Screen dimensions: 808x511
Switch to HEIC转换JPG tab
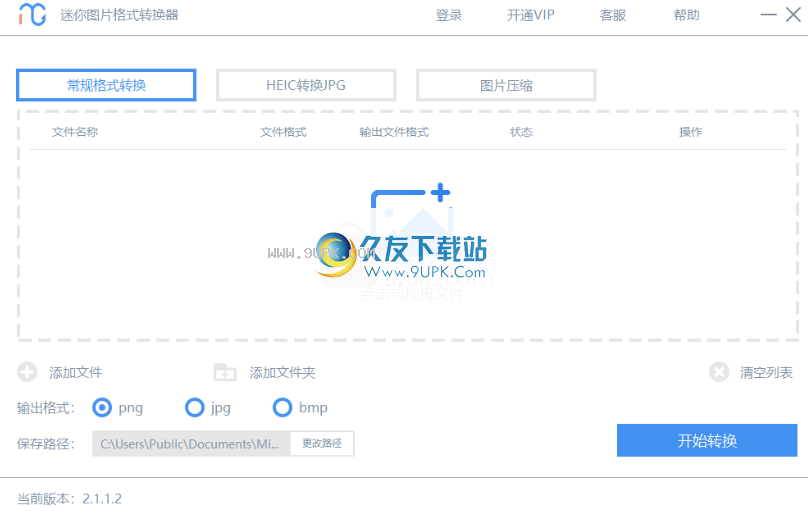[306, 85]
